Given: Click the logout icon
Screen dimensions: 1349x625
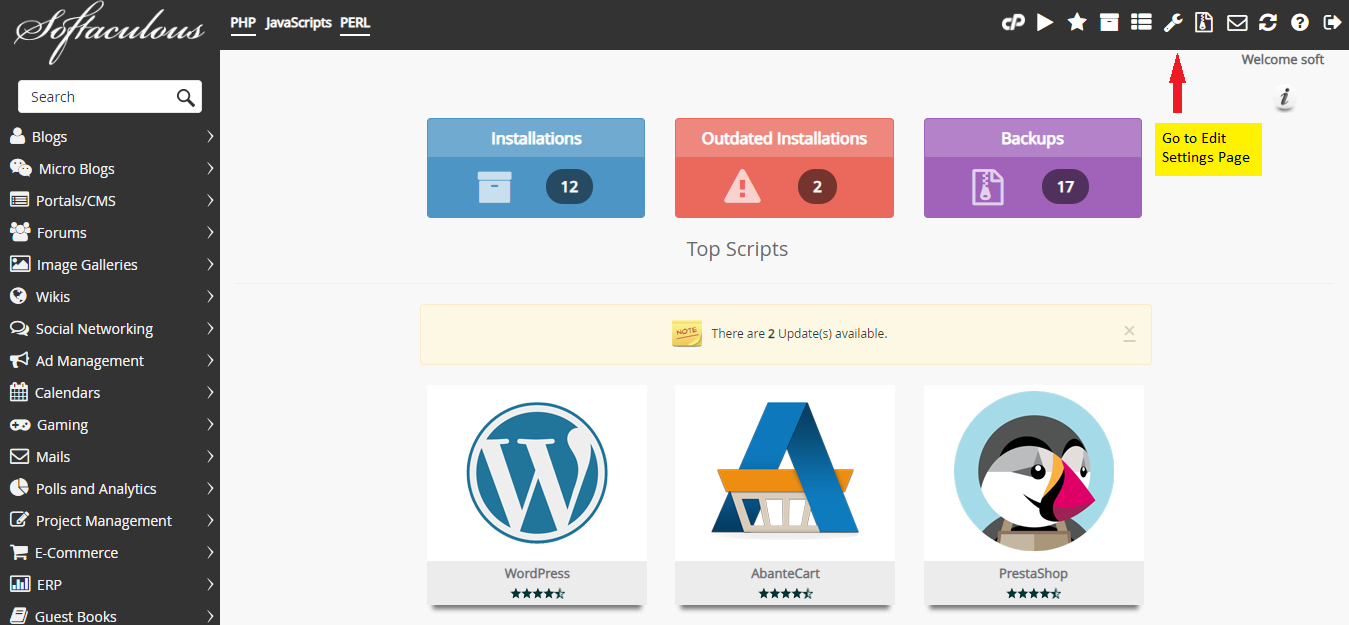Looking at the screenshot, I should point(1332,22).
